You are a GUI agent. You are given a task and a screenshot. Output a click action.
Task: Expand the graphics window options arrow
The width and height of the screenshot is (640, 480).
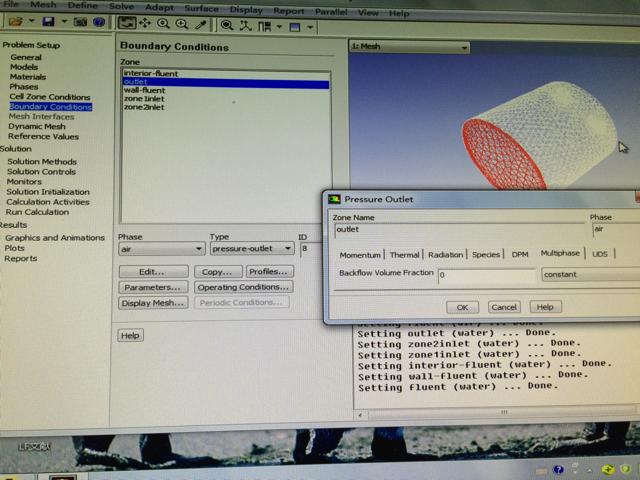310,28
